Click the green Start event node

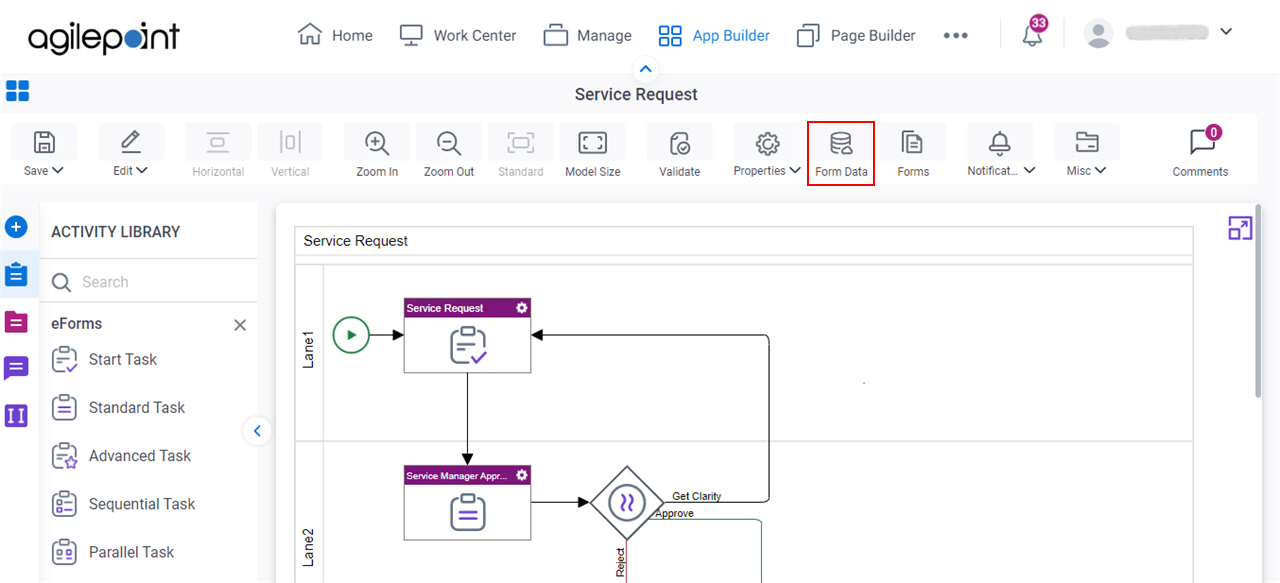click(x=351, y=335)
